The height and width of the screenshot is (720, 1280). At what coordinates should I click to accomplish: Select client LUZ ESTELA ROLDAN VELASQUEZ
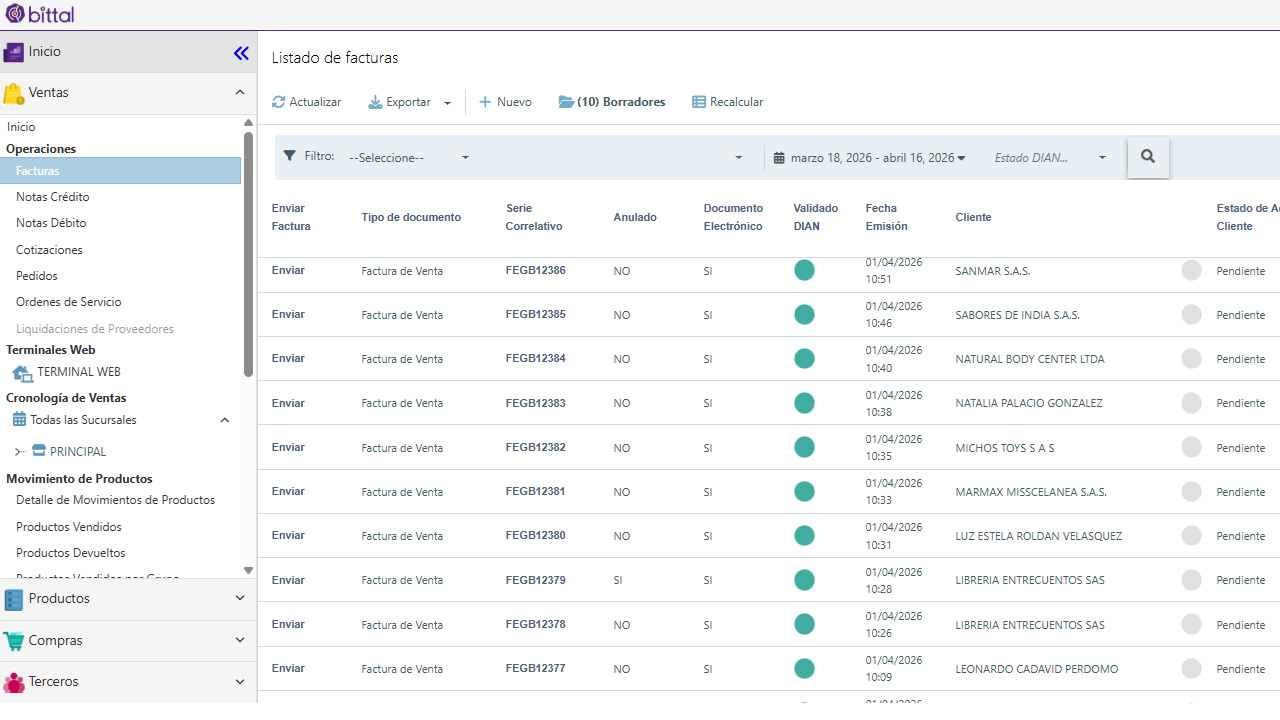1038,536
